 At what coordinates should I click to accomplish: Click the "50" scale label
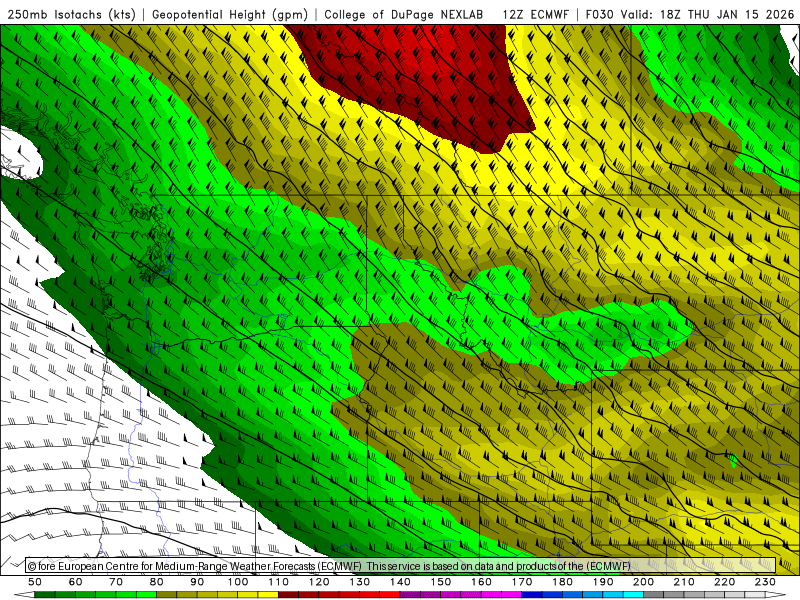pyautogui.click(x=35, y=582)
